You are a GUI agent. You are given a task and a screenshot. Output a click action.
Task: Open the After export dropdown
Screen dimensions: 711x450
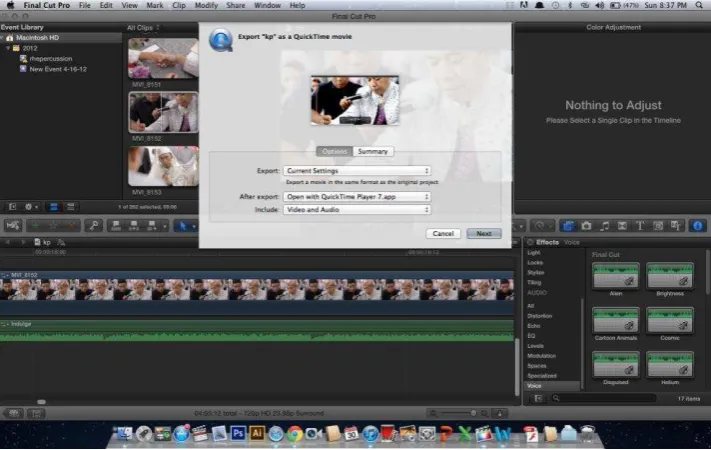point(357,196)
